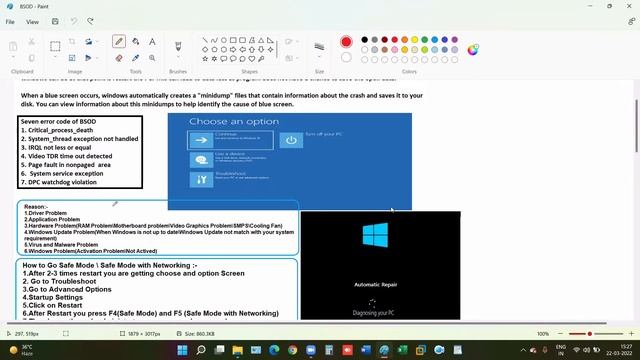Open the View menu
The height and width of the screenshot is (360, 640).
(32, 22)
